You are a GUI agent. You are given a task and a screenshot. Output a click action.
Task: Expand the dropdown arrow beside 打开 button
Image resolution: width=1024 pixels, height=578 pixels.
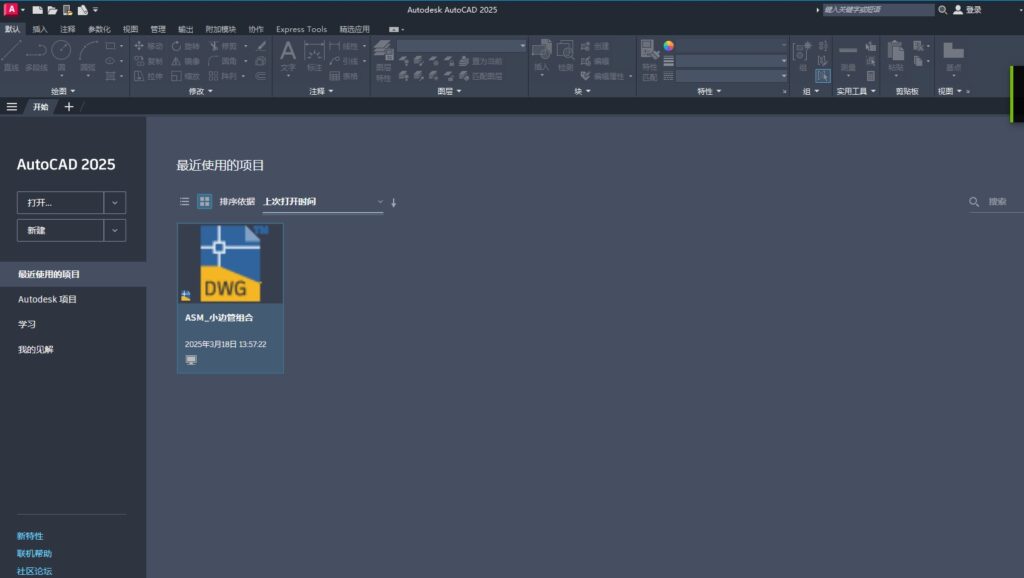click(x=115, y=202)
